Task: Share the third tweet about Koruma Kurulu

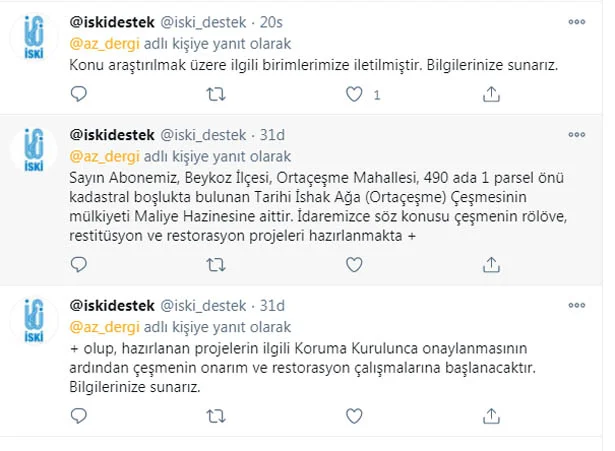Action: click(x=490, y=416)
